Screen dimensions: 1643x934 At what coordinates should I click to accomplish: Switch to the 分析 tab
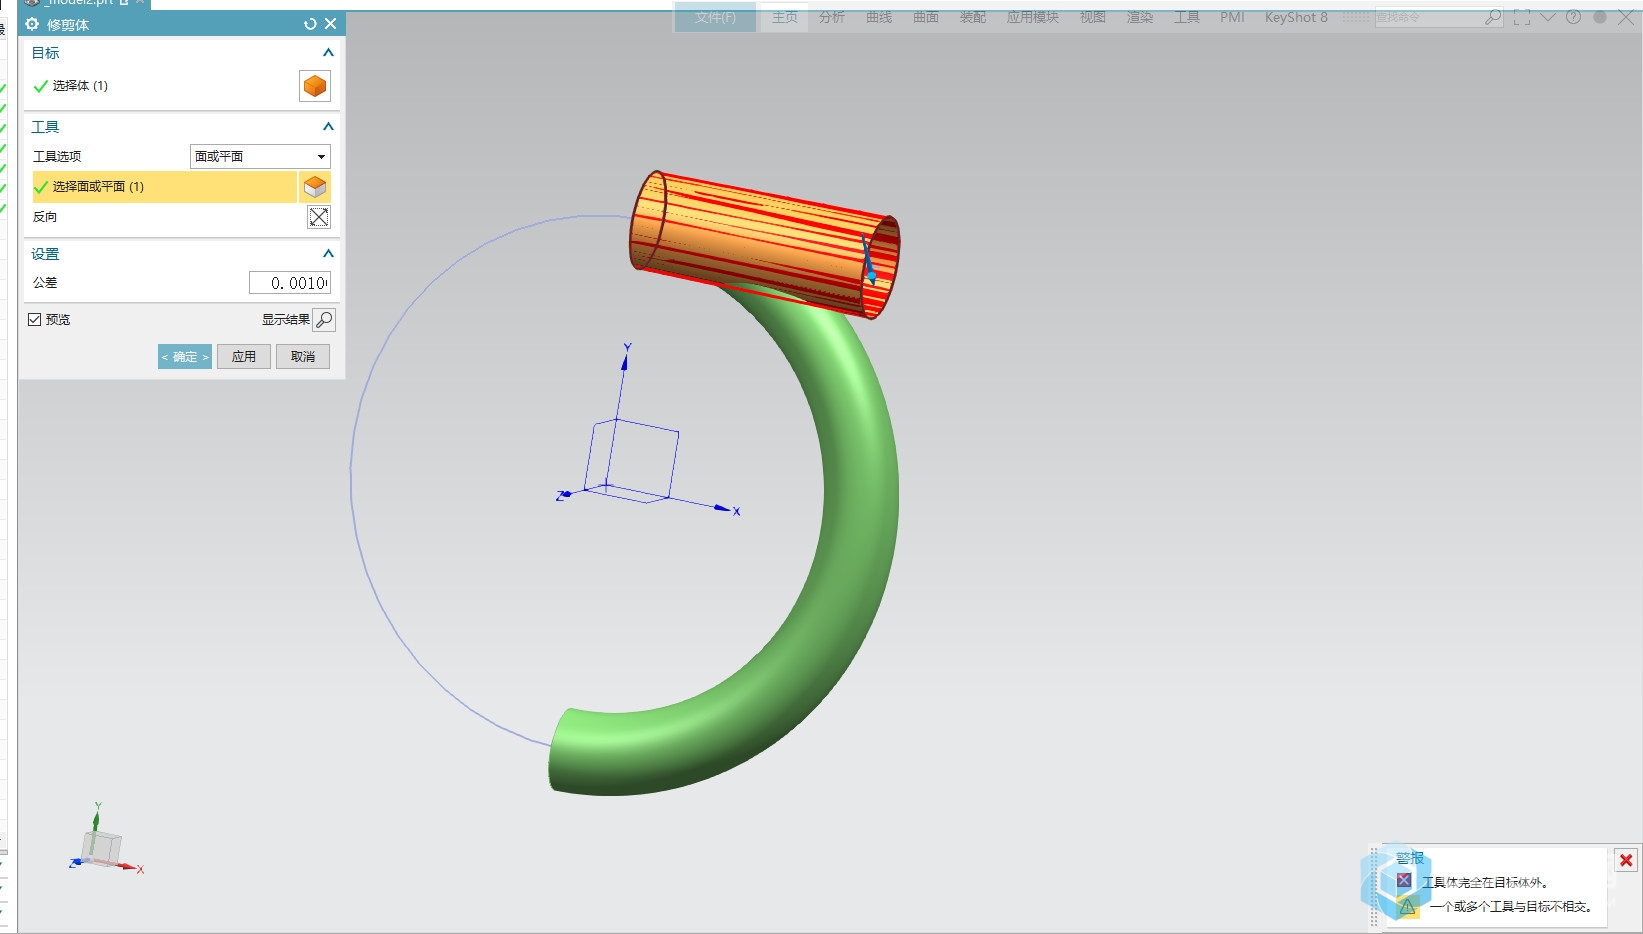click(832, 17)
